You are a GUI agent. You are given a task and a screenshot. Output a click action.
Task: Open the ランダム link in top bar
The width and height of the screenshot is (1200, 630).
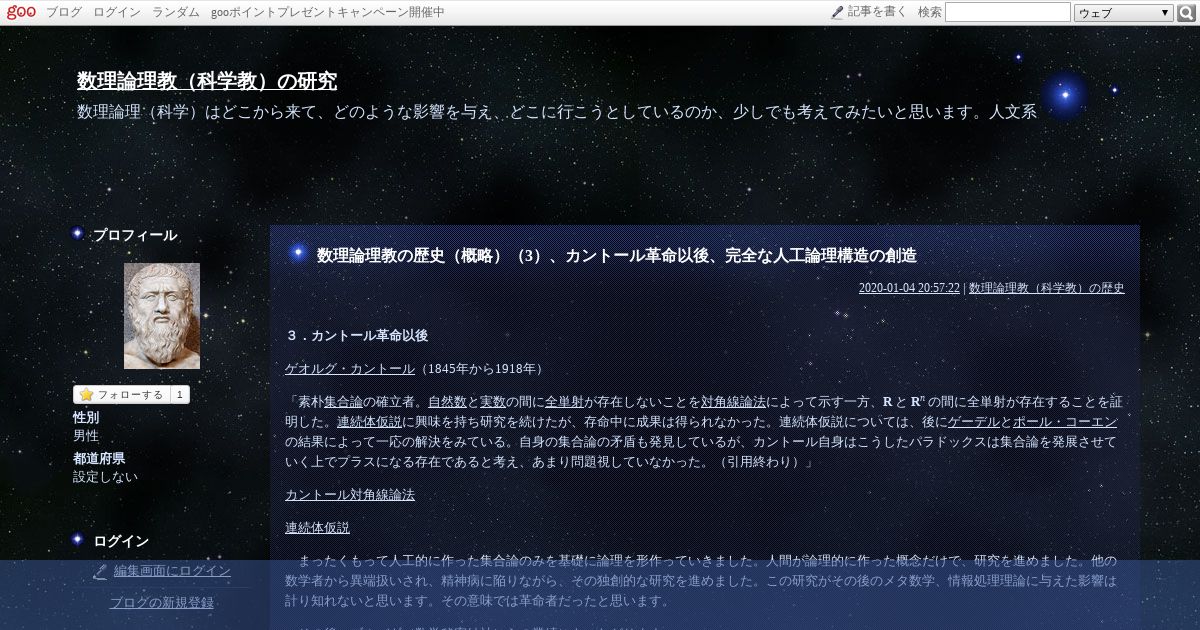[x=176, y=12]
